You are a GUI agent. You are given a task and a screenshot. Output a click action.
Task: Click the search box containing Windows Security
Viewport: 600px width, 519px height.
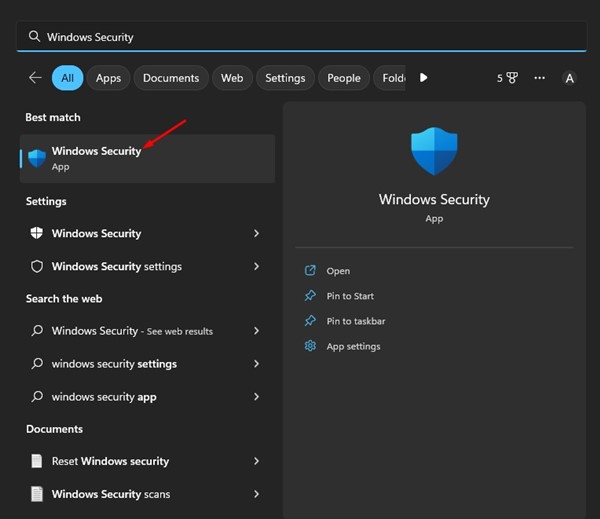pos(300,36)
